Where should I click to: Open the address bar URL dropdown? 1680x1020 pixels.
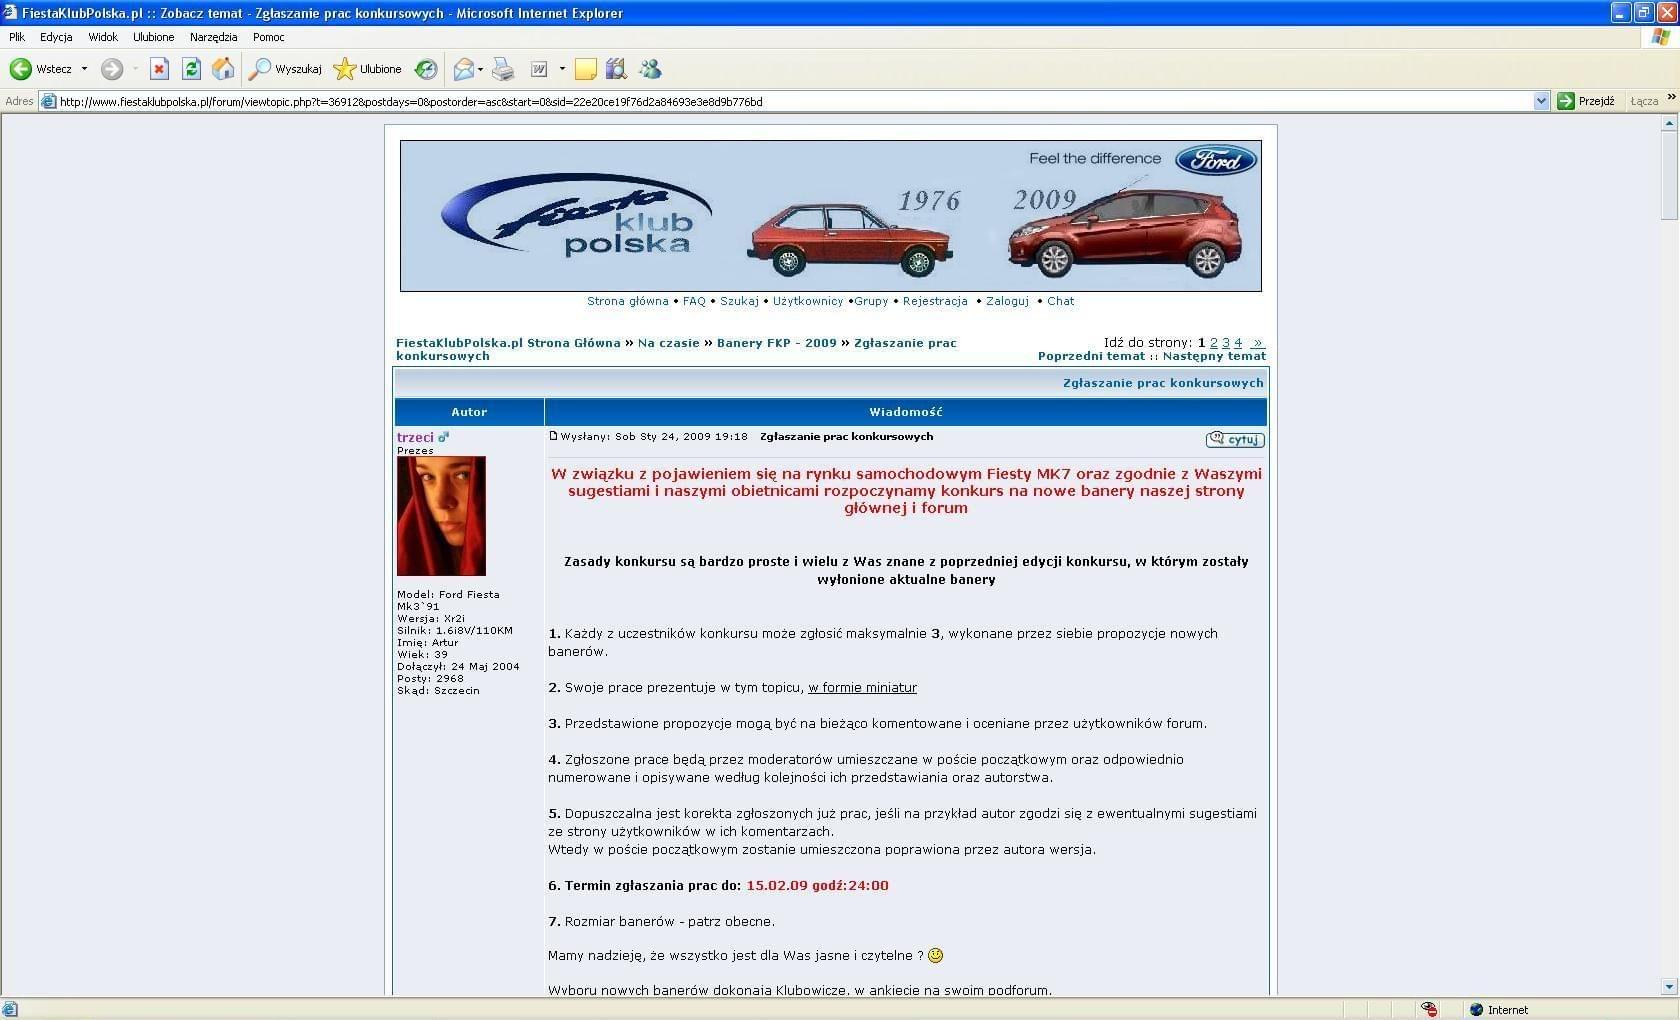[1541, 101]
